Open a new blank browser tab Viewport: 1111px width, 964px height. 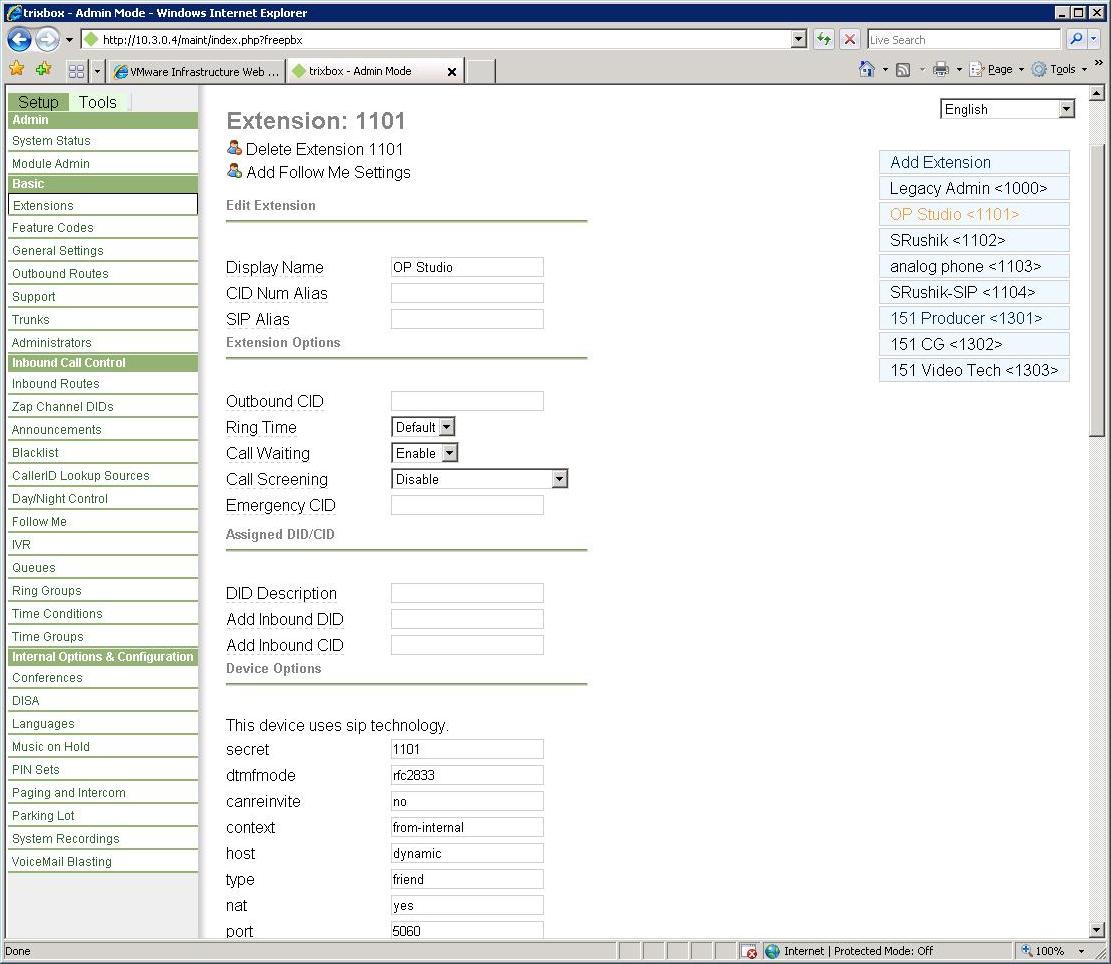pyautogui.click(x=480, y=72)
